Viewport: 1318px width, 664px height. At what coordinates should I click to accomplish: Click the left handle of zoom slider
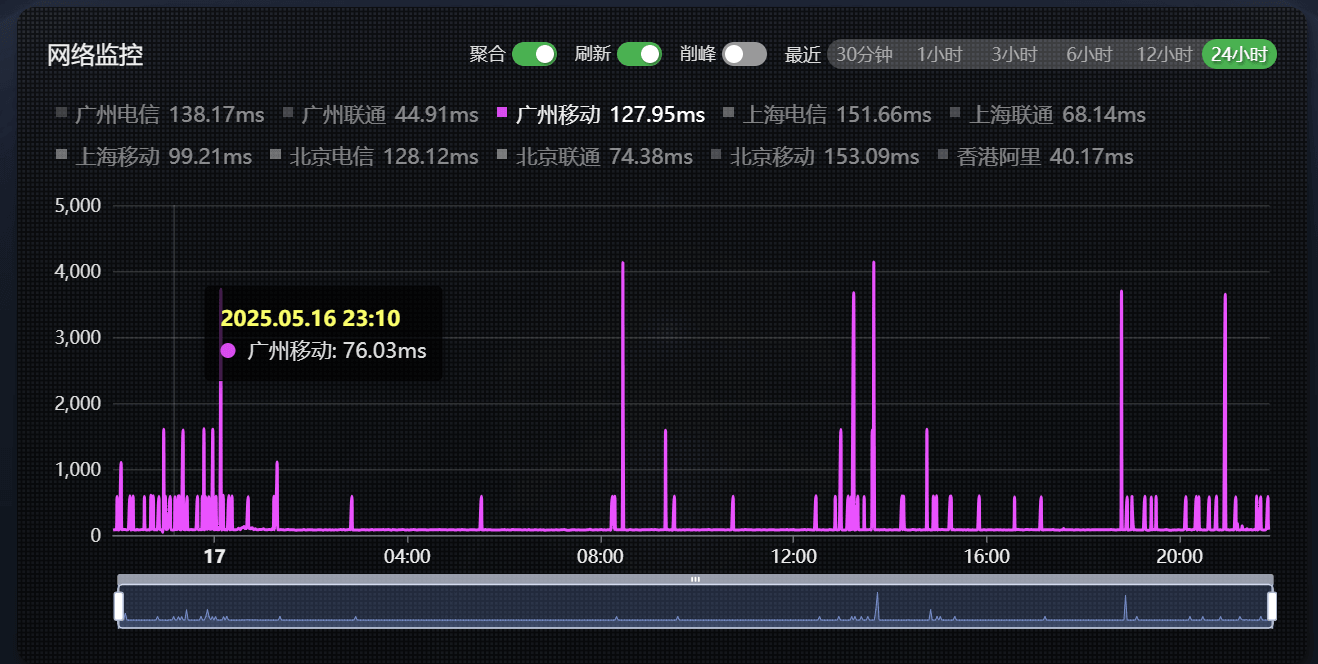(118, 605)
